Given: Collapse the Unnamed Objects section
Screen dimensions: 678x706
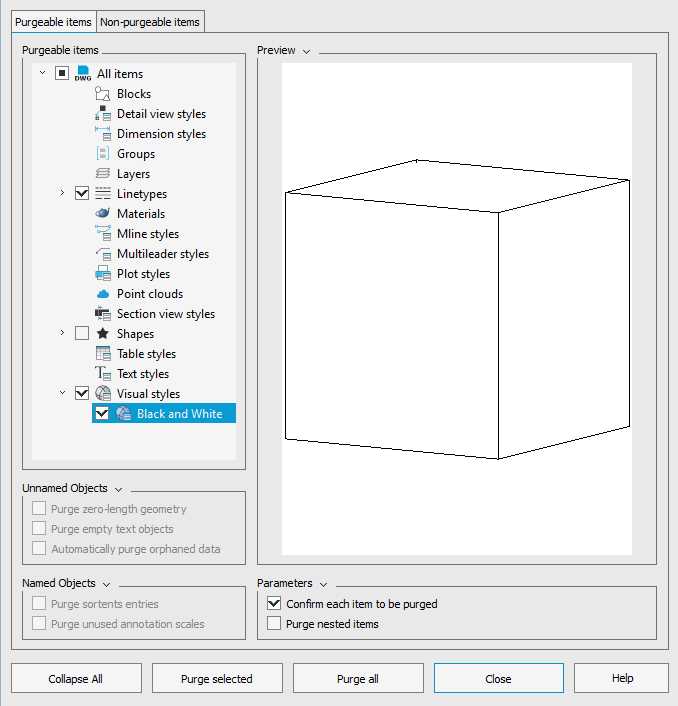Looking at the screenshot, I should tap(118, 489).
